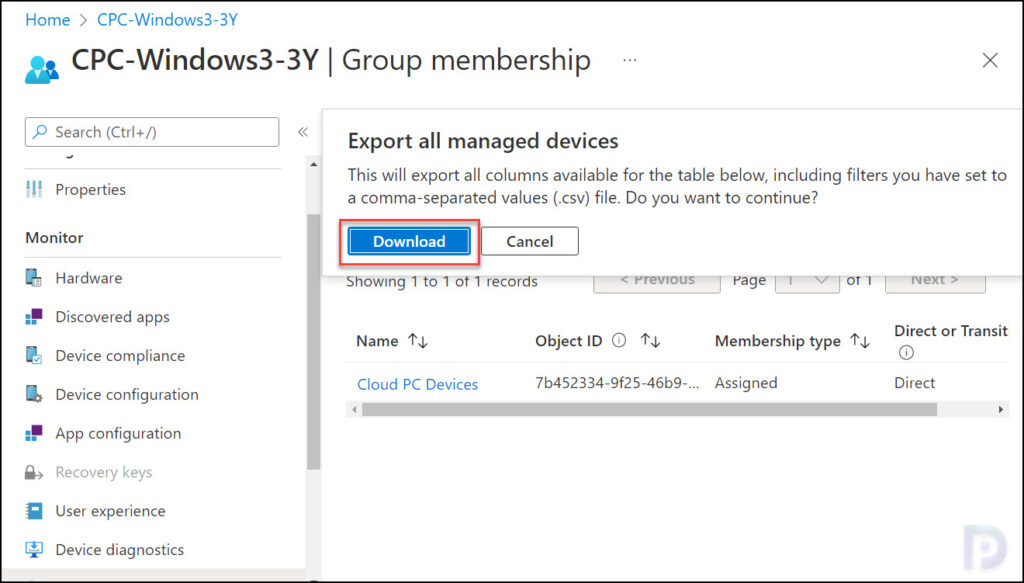Click the Device compliance icon
Image resolution: width=1024 pixels, height=583 pixels.
click(x=34, y=356)
